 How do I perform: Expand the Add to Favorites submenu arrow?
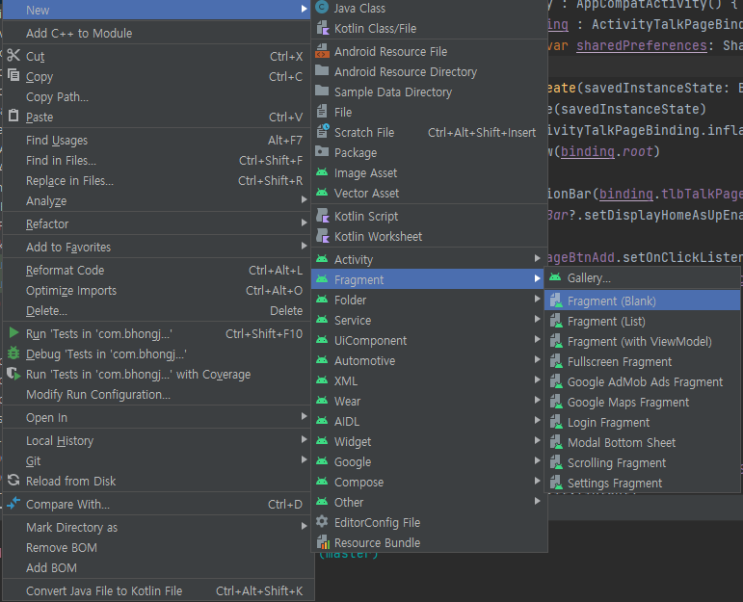[x=304, y=246]
